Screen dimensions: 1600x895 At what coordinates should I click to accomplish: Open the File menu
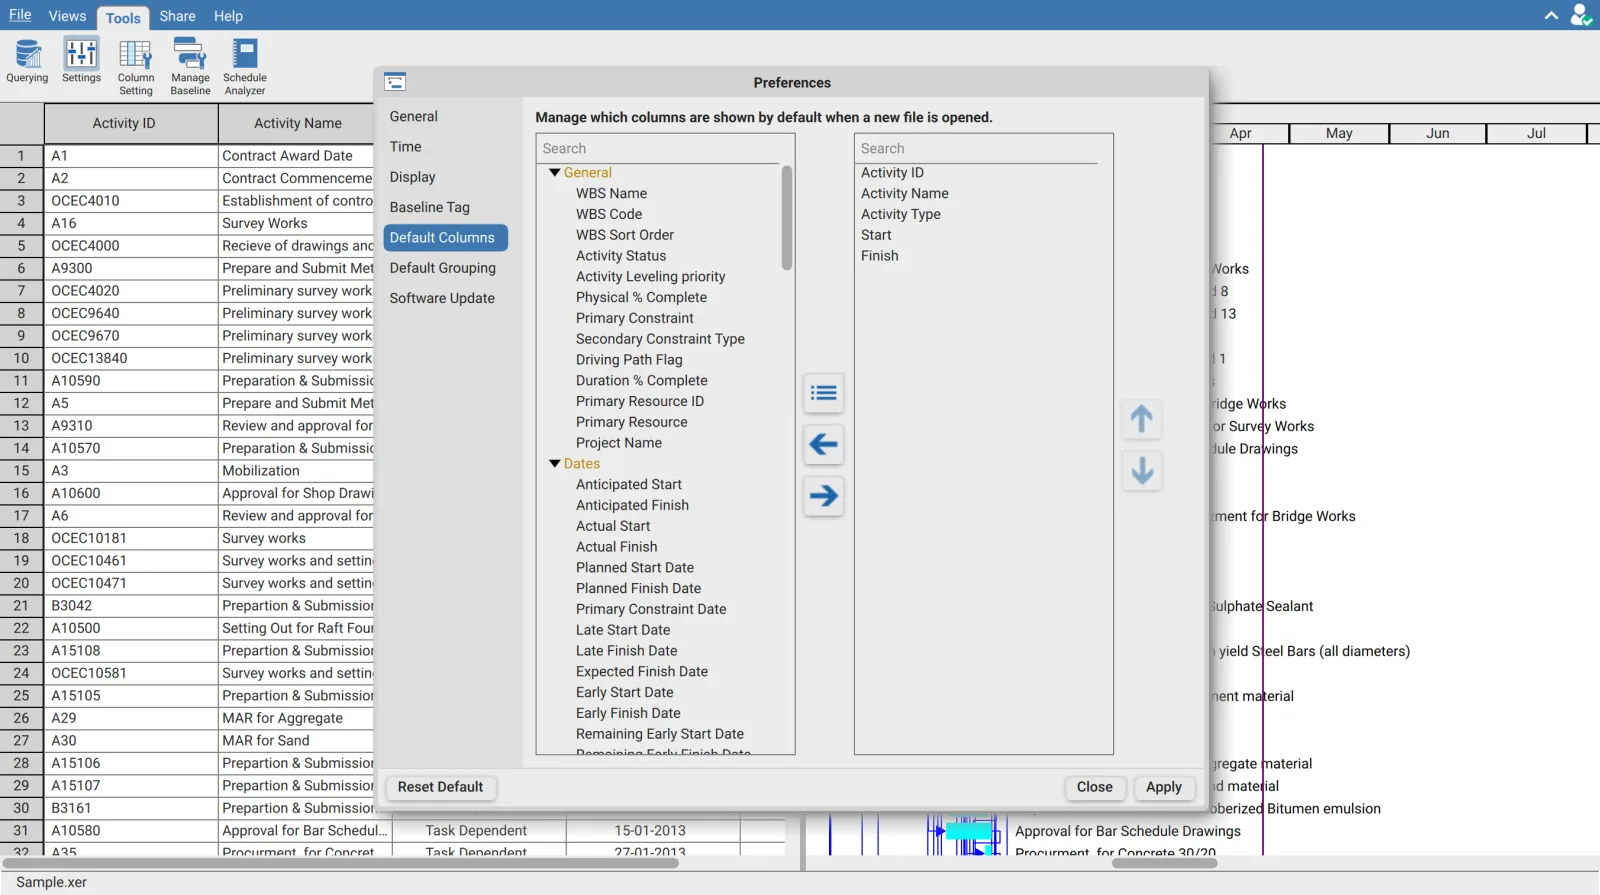pyautogui.click(x=20, y=15)
